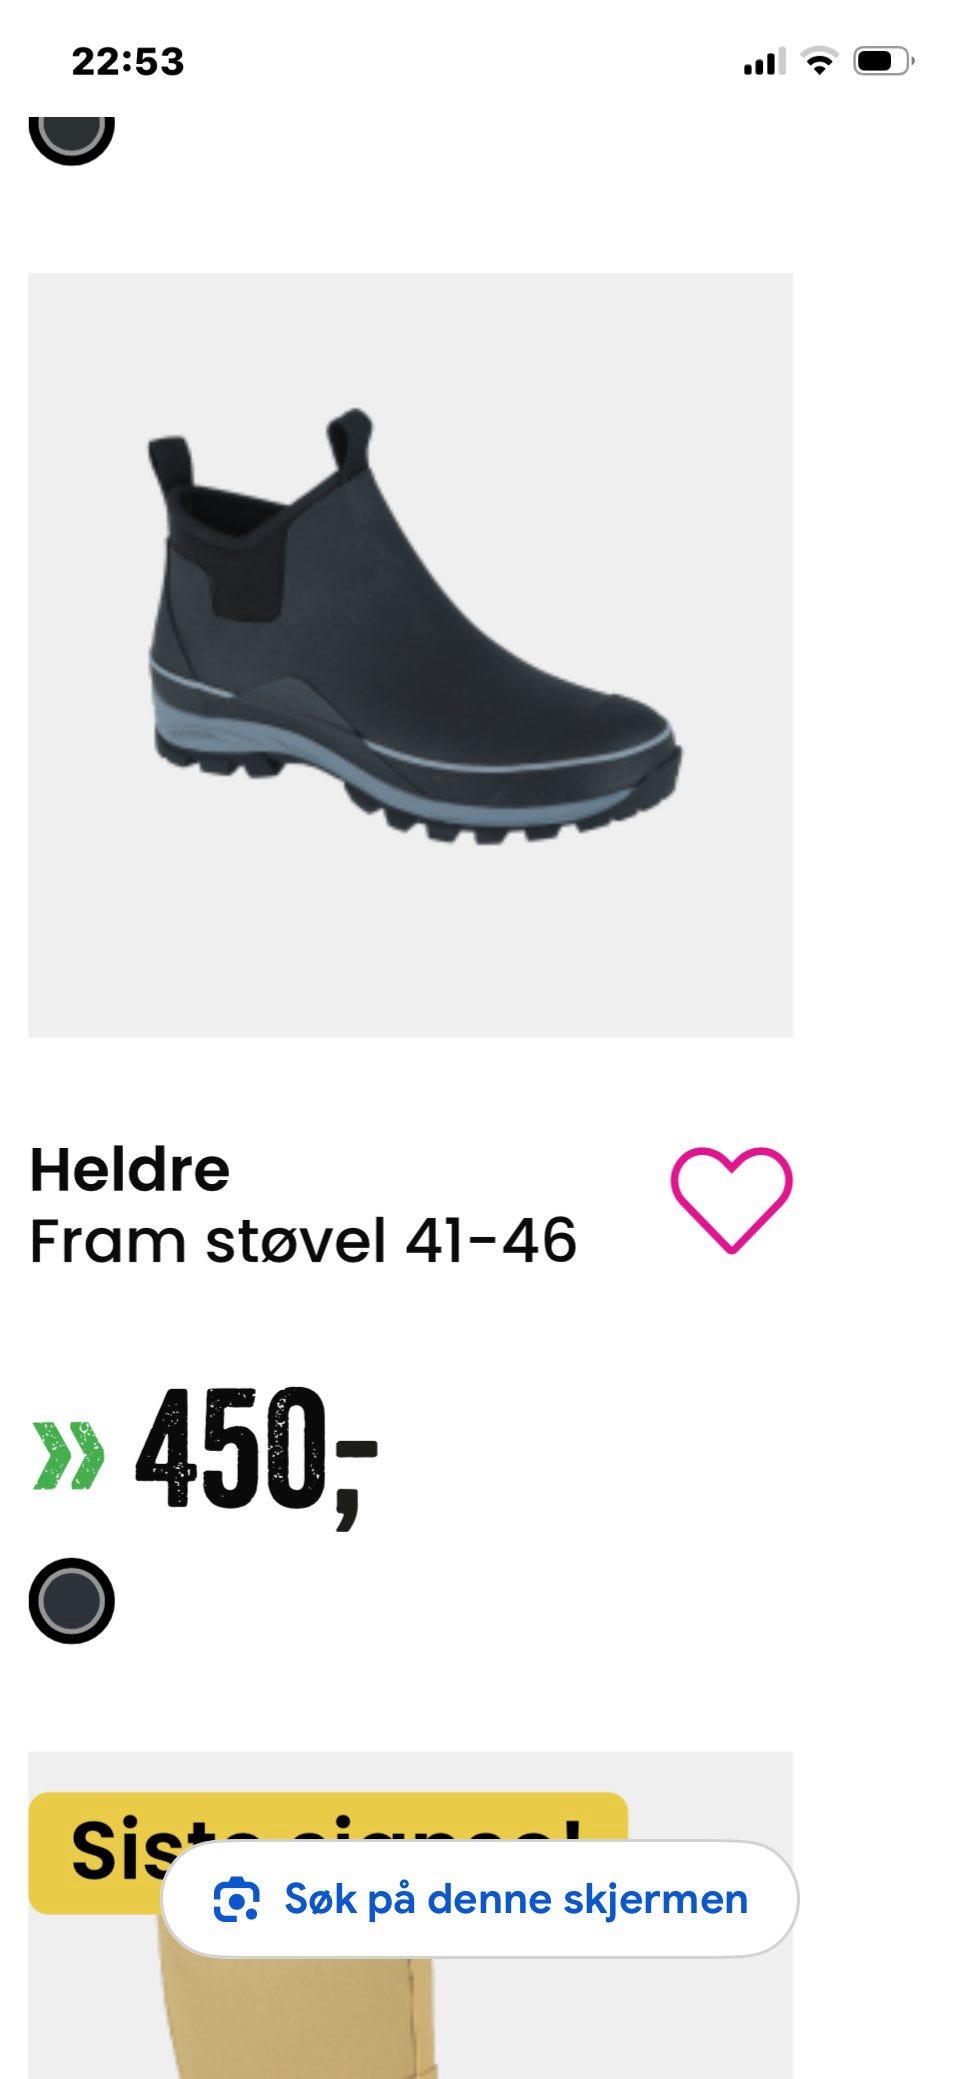
Task: Tap the rear heel pull loop on the boot
Action: point(170,465)
